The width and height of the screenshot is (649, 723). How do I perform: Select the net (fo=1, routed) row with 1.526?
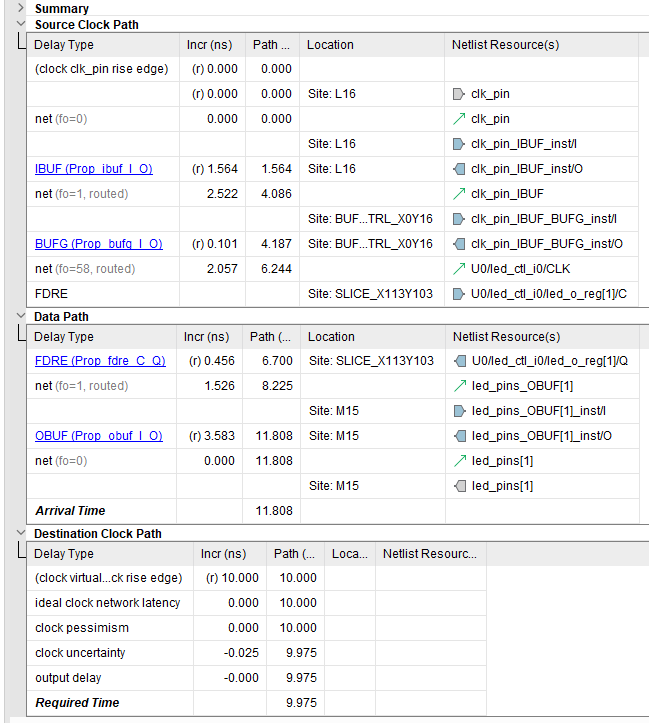point(333,385)
